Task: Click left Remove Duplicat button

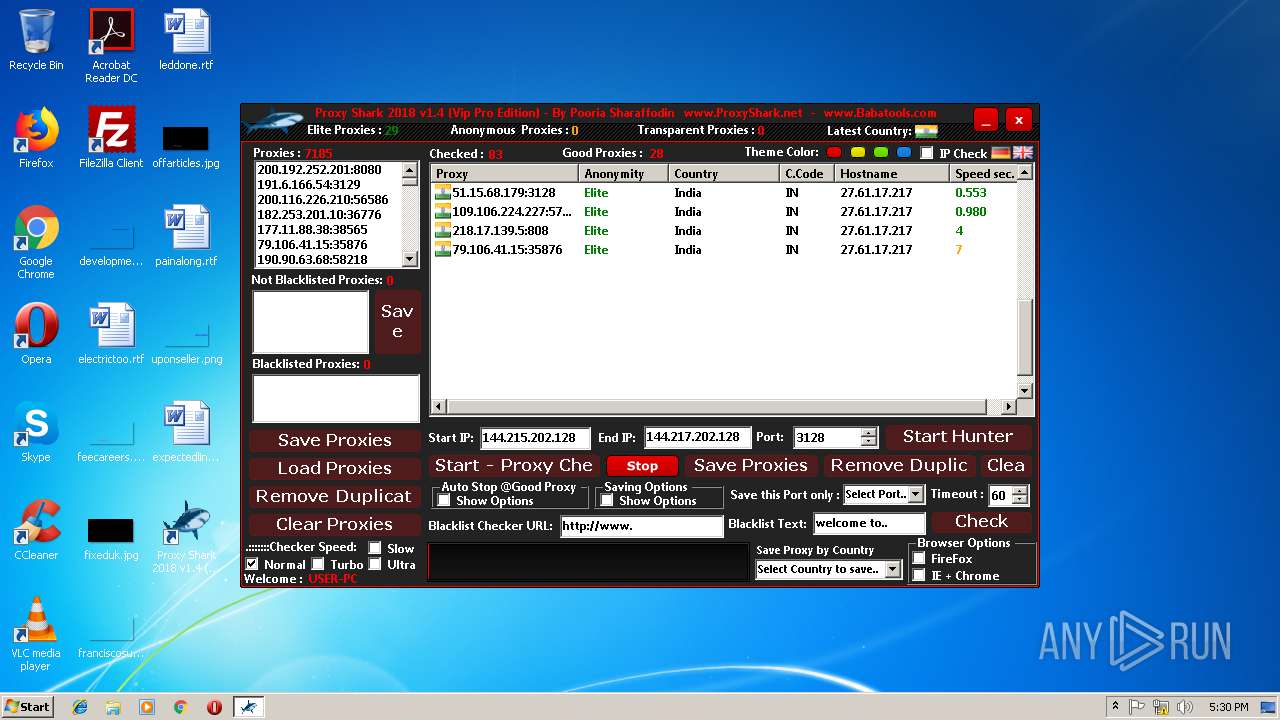Action: coord(335,496)
